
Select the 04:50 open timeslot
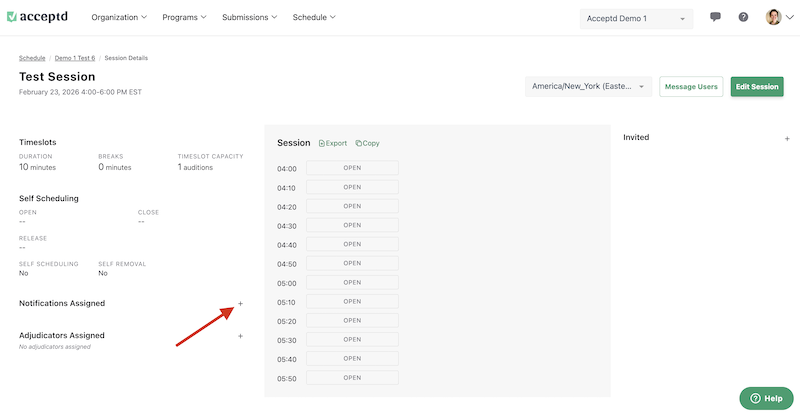click(x=352, y=263)
